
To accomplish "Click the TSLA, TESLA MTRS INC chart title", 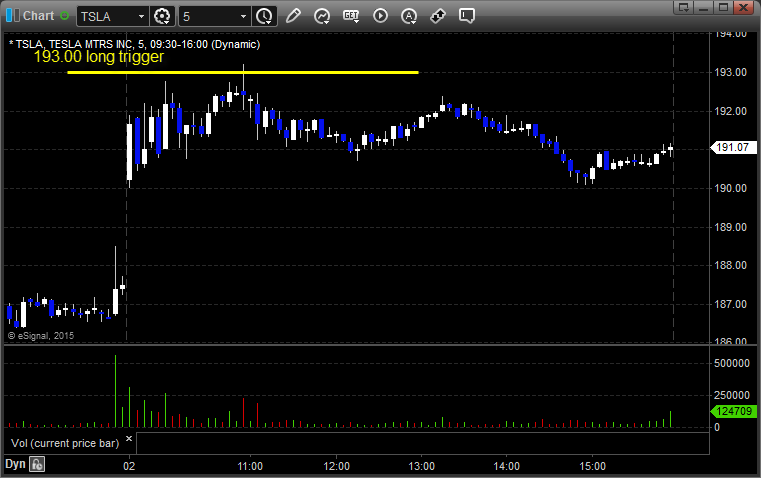I will point(134,44).
